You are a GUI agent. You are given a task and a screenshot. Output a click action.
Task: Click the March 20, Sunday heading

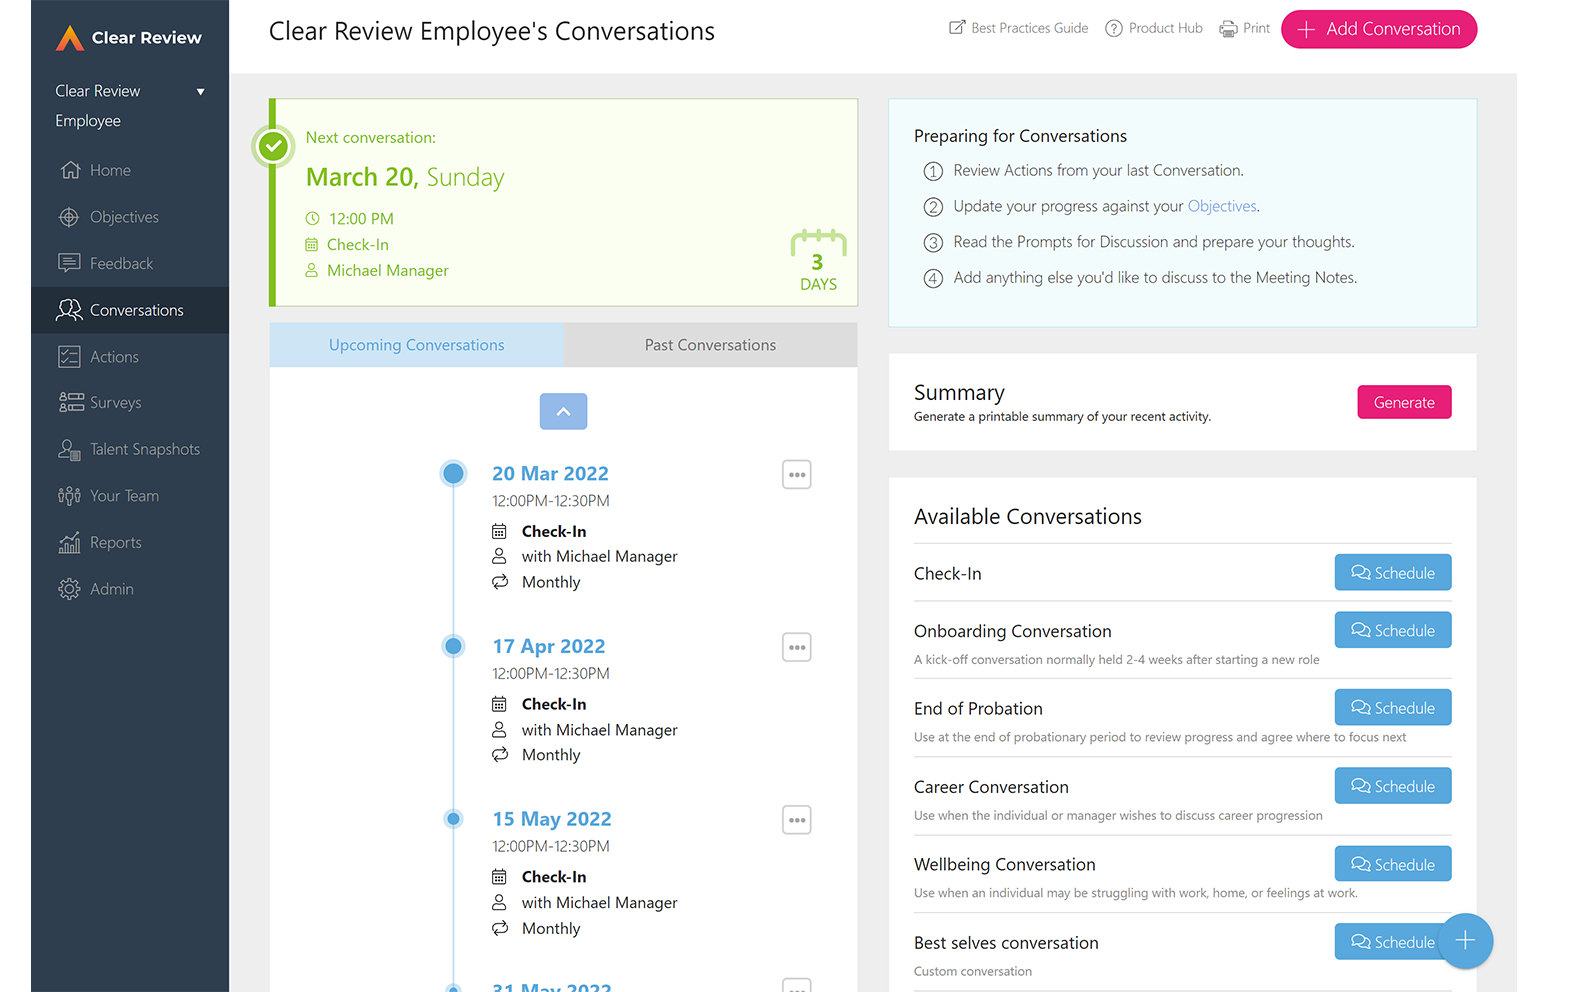click(405, 177)
